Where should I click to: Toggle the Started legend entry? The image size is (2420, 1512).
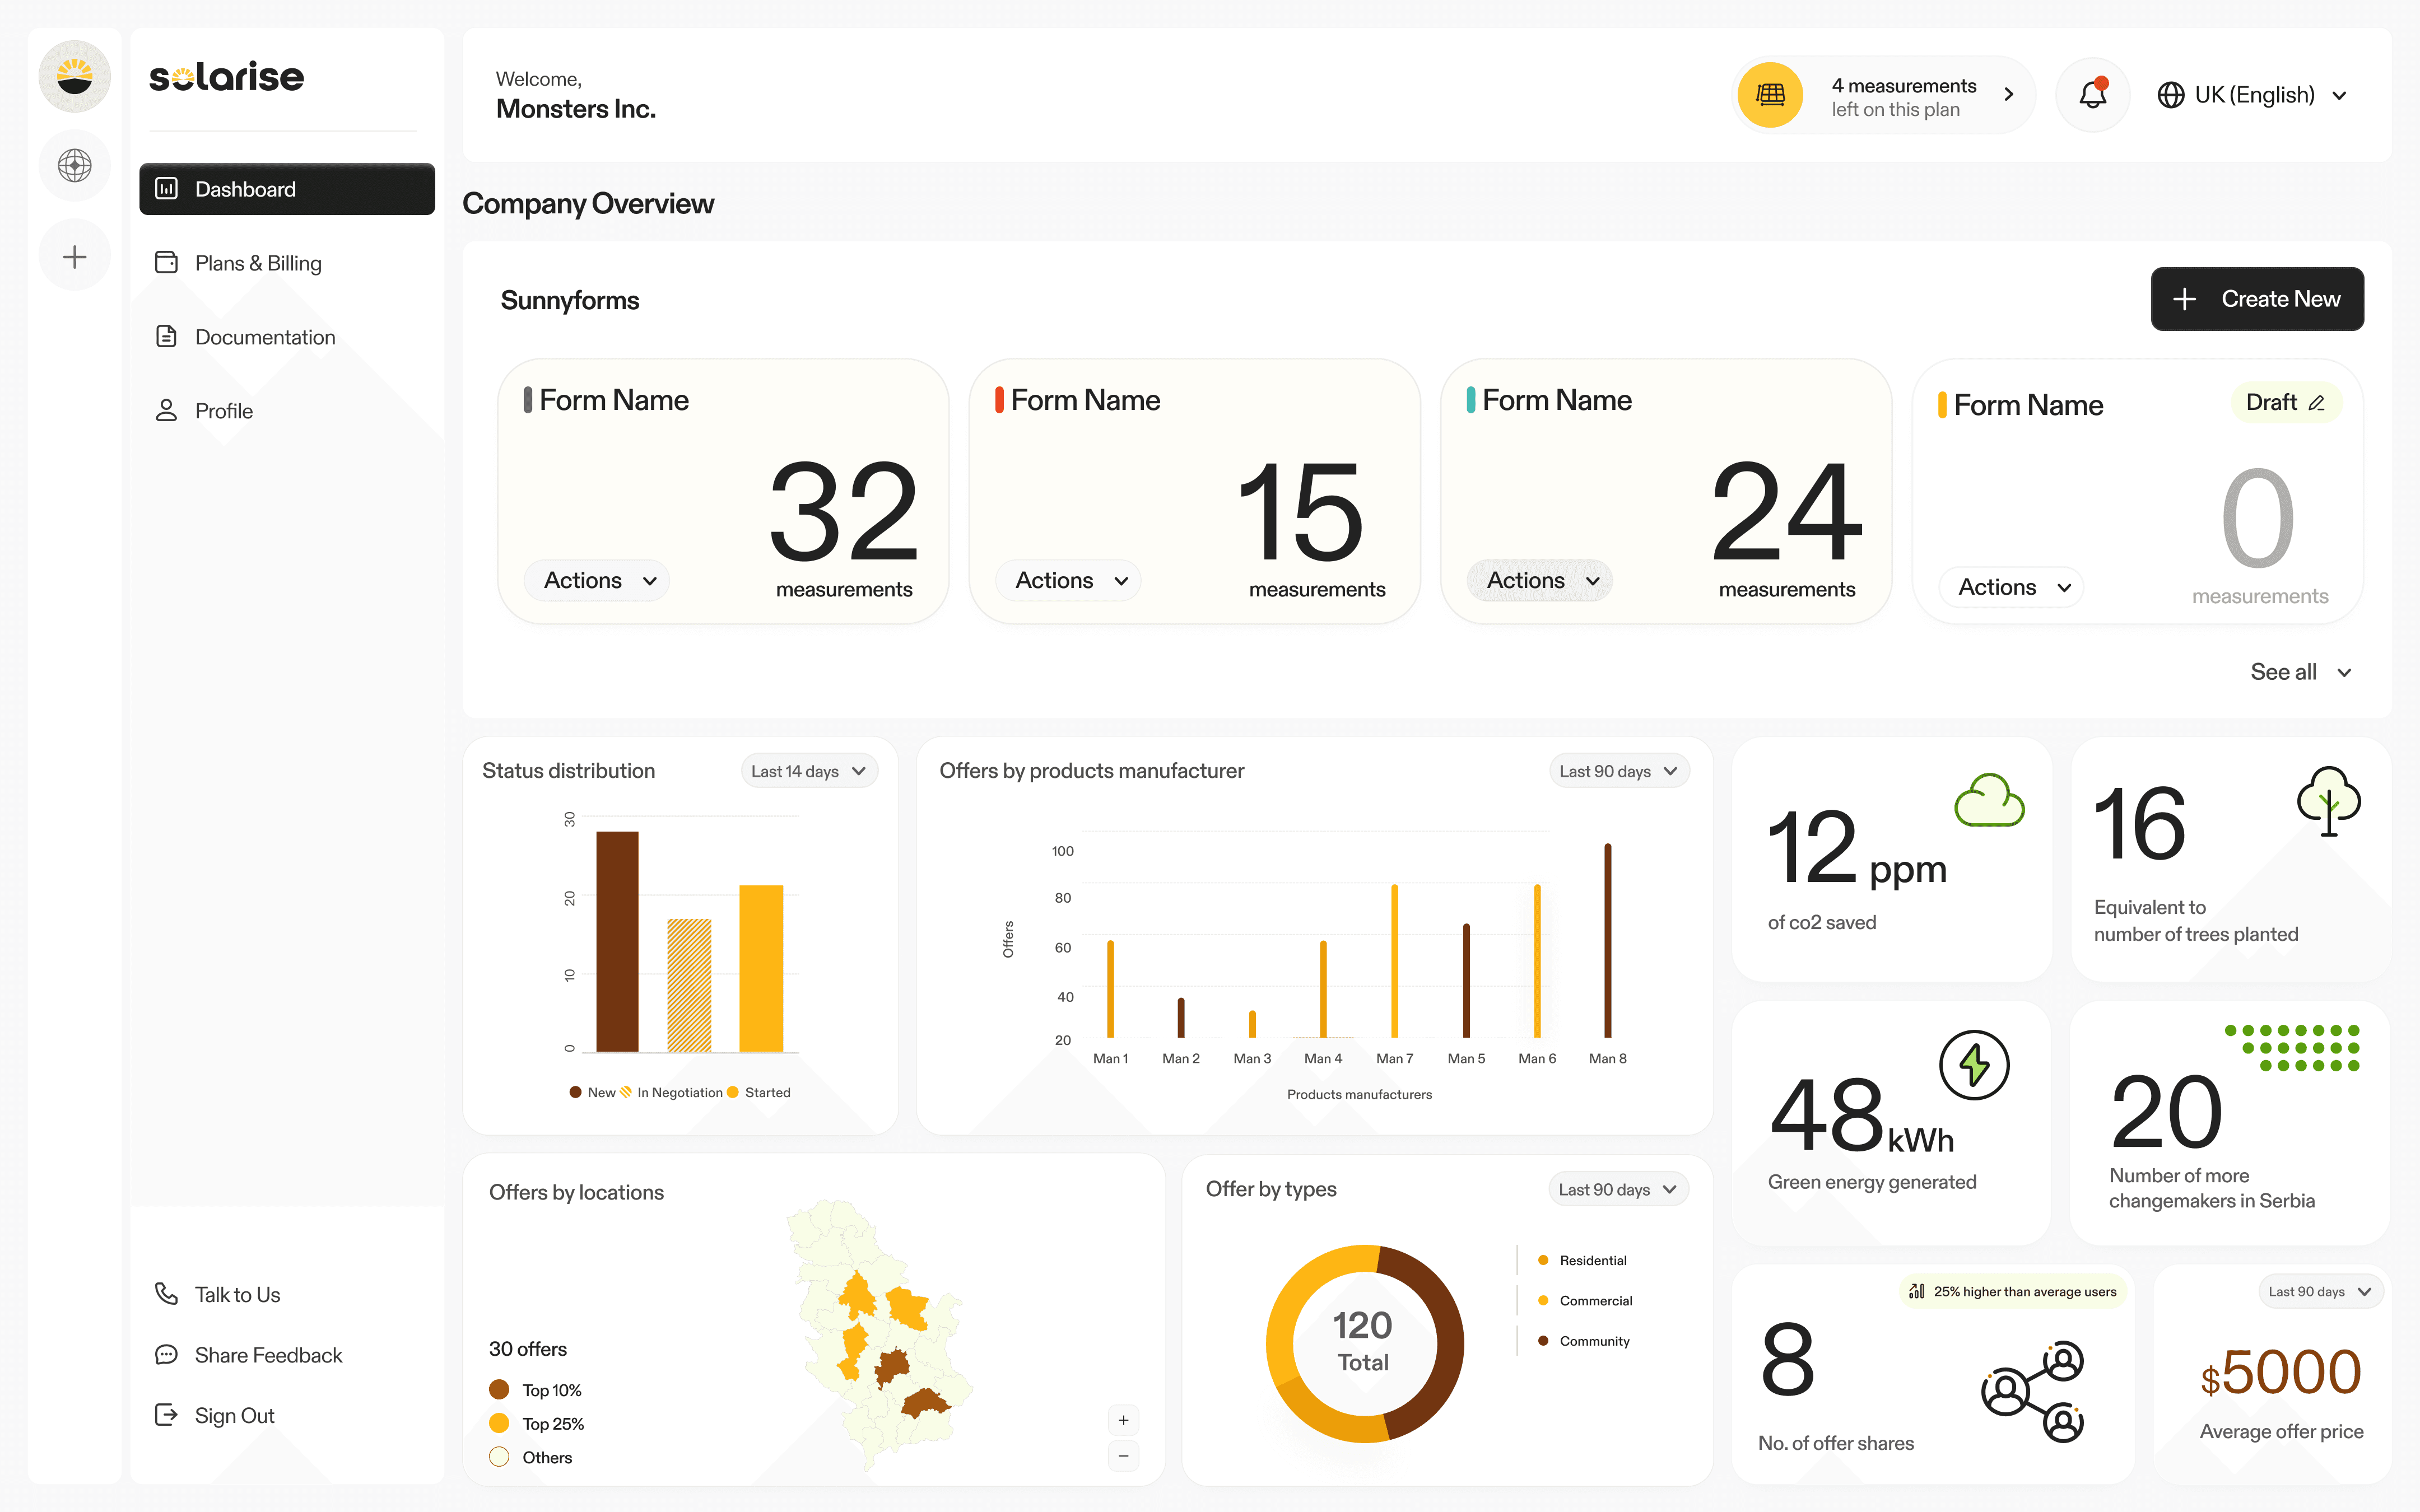click(758, 1092)
